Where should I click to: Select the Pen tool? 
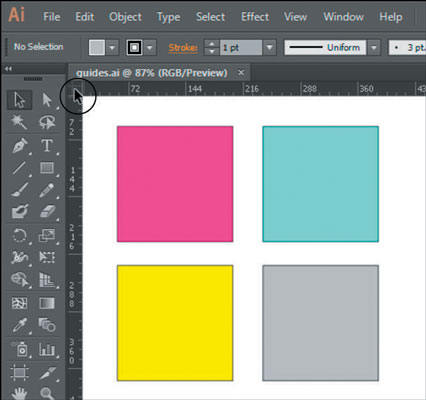click(19, 146)
